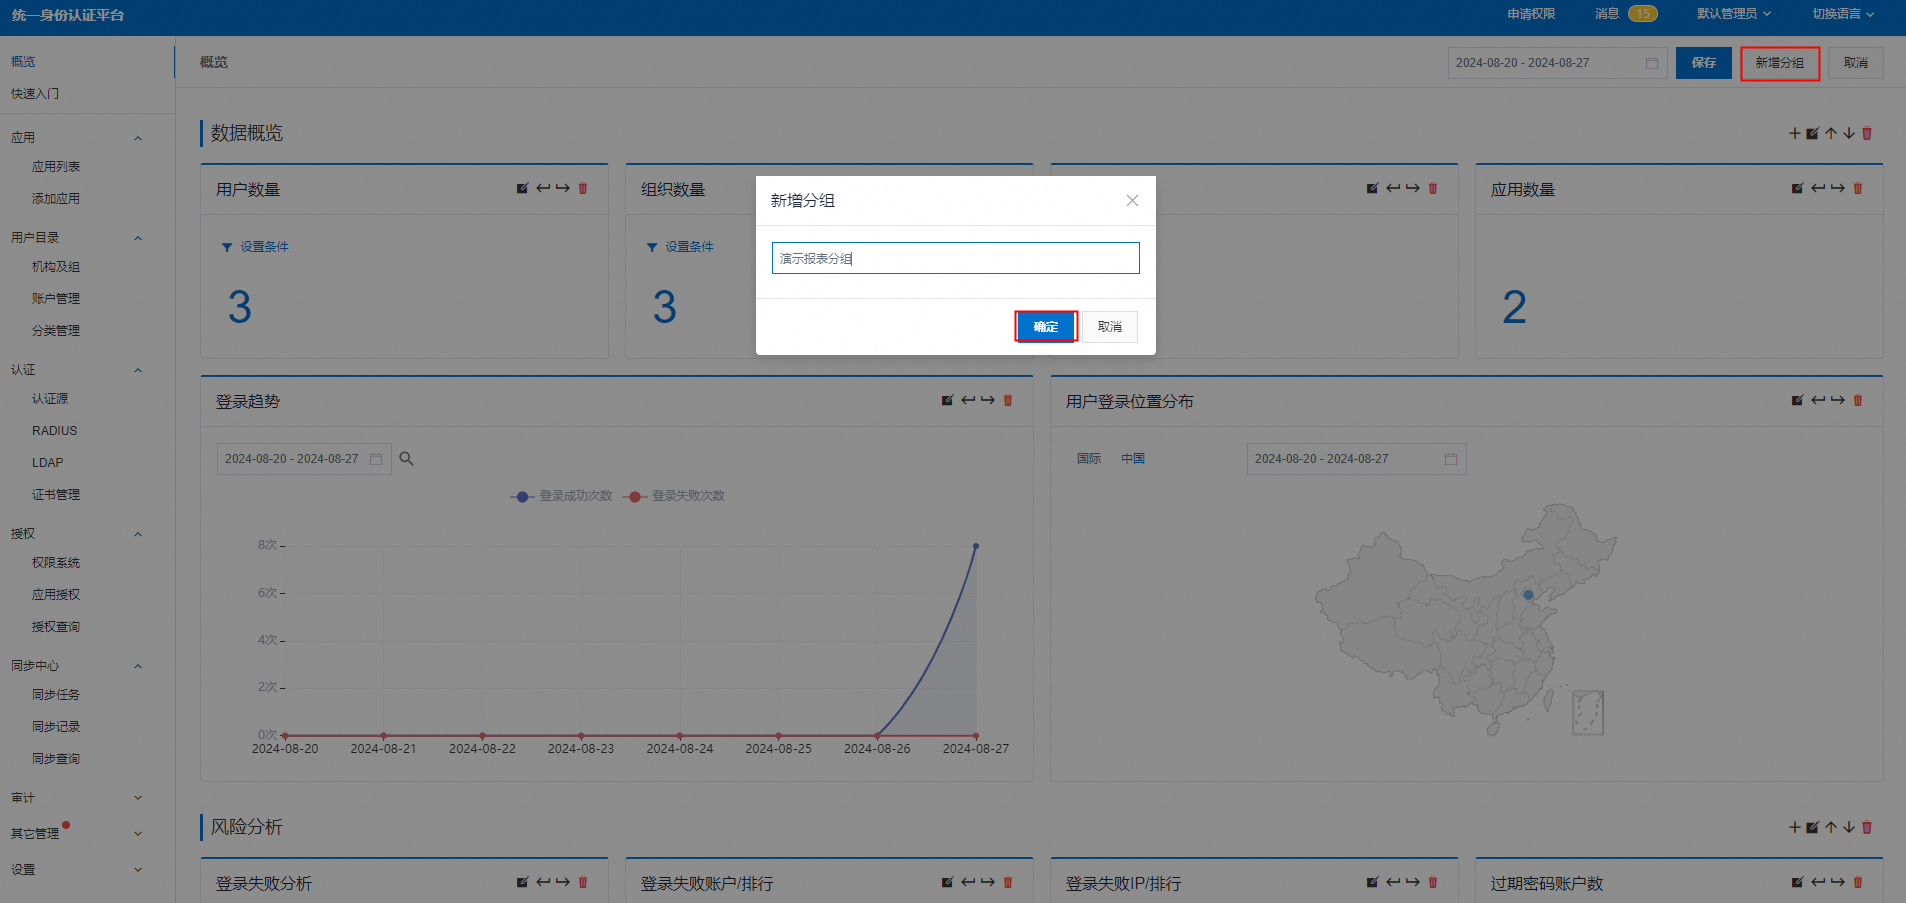Delete the 应用数量 card via trash icon
Viewport: 1906px width, 903px height.
point(1858,188)
